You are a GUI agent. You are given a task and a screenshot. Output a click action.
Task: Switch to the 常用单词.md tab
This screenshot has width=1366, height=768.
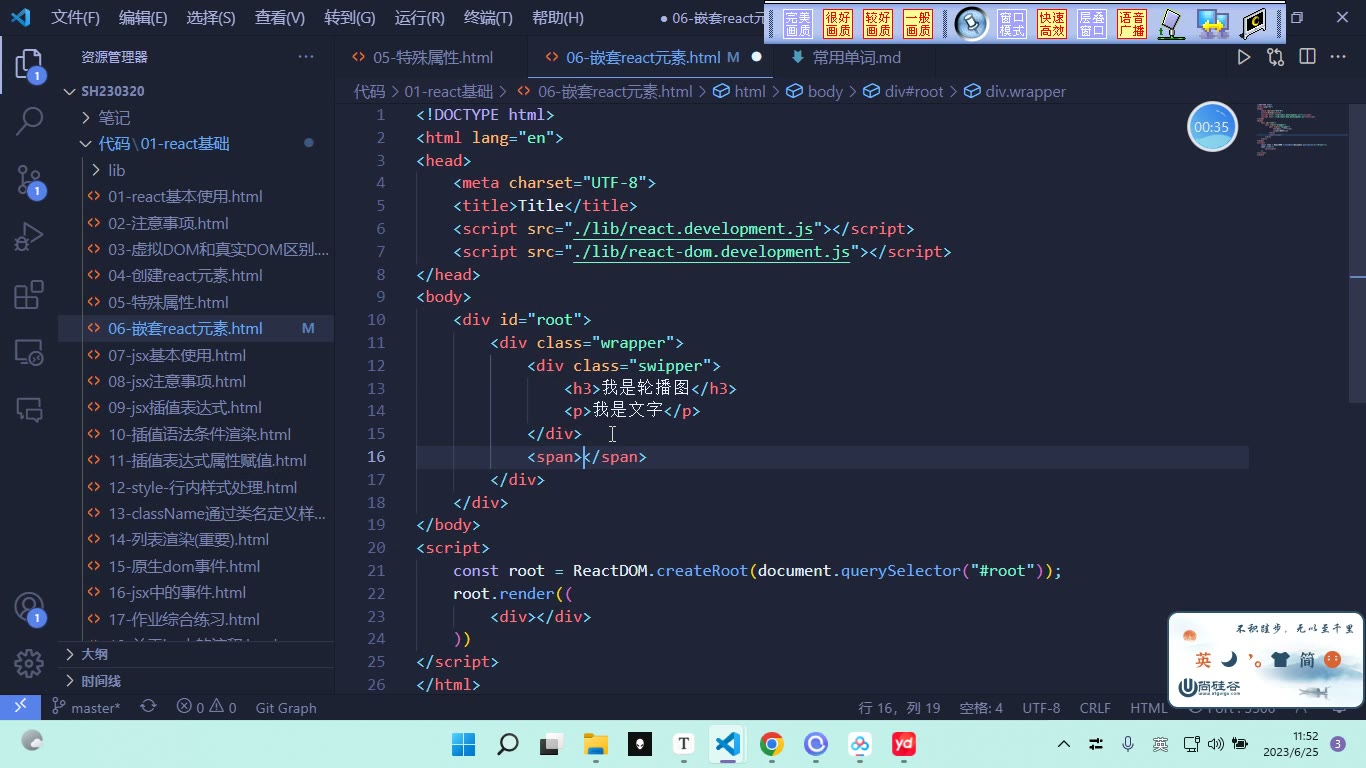(846, 57)
